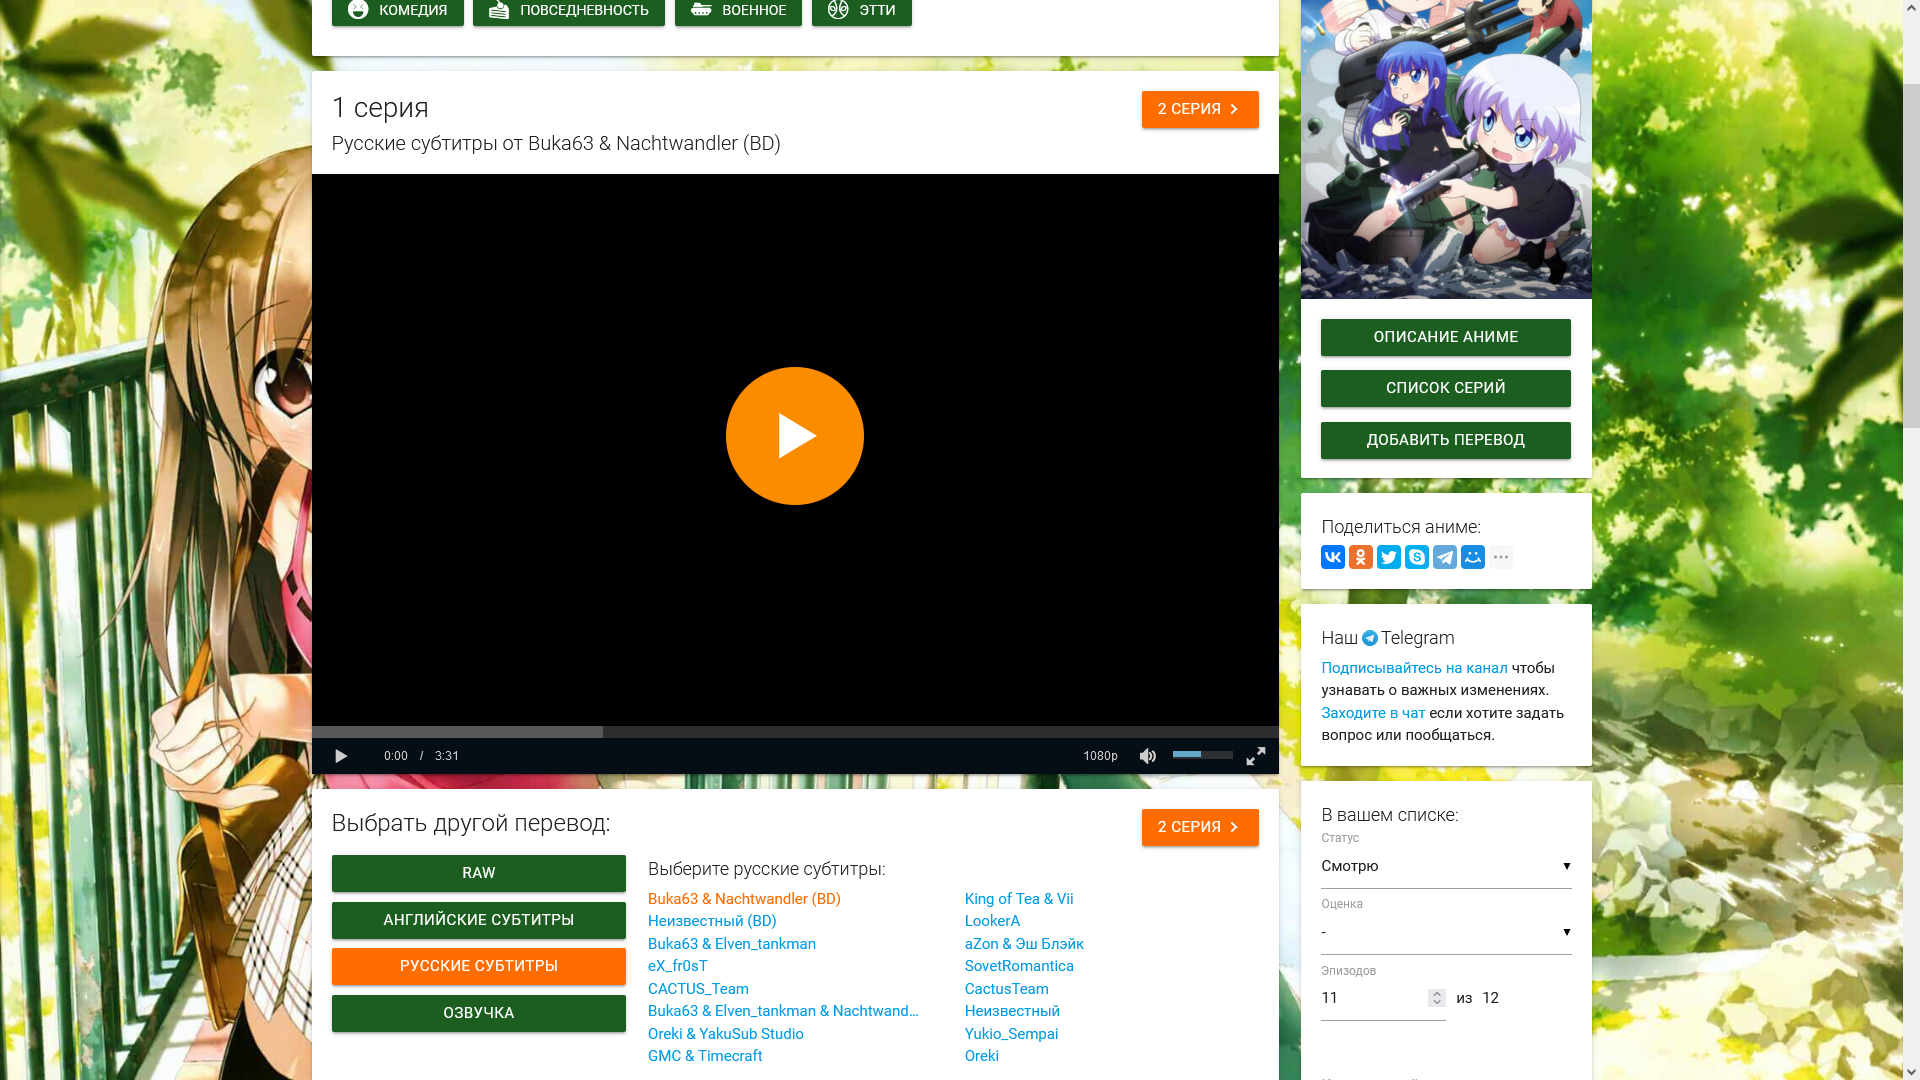Screen dimensions: 1920x1080
Task: Open the Комедия genre tag
Action: [398, 11]
